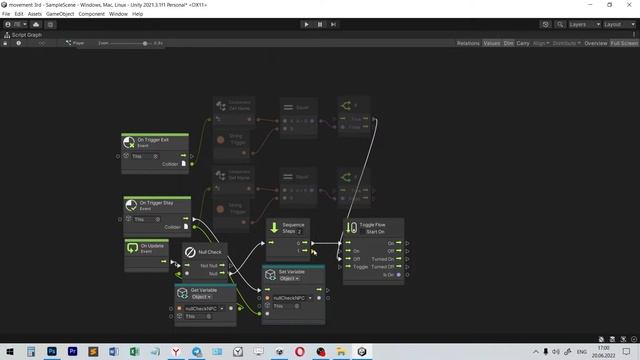Screen dimensions: 640x360
Task: Open the Window menu
Action: click(x=118, y=14)
